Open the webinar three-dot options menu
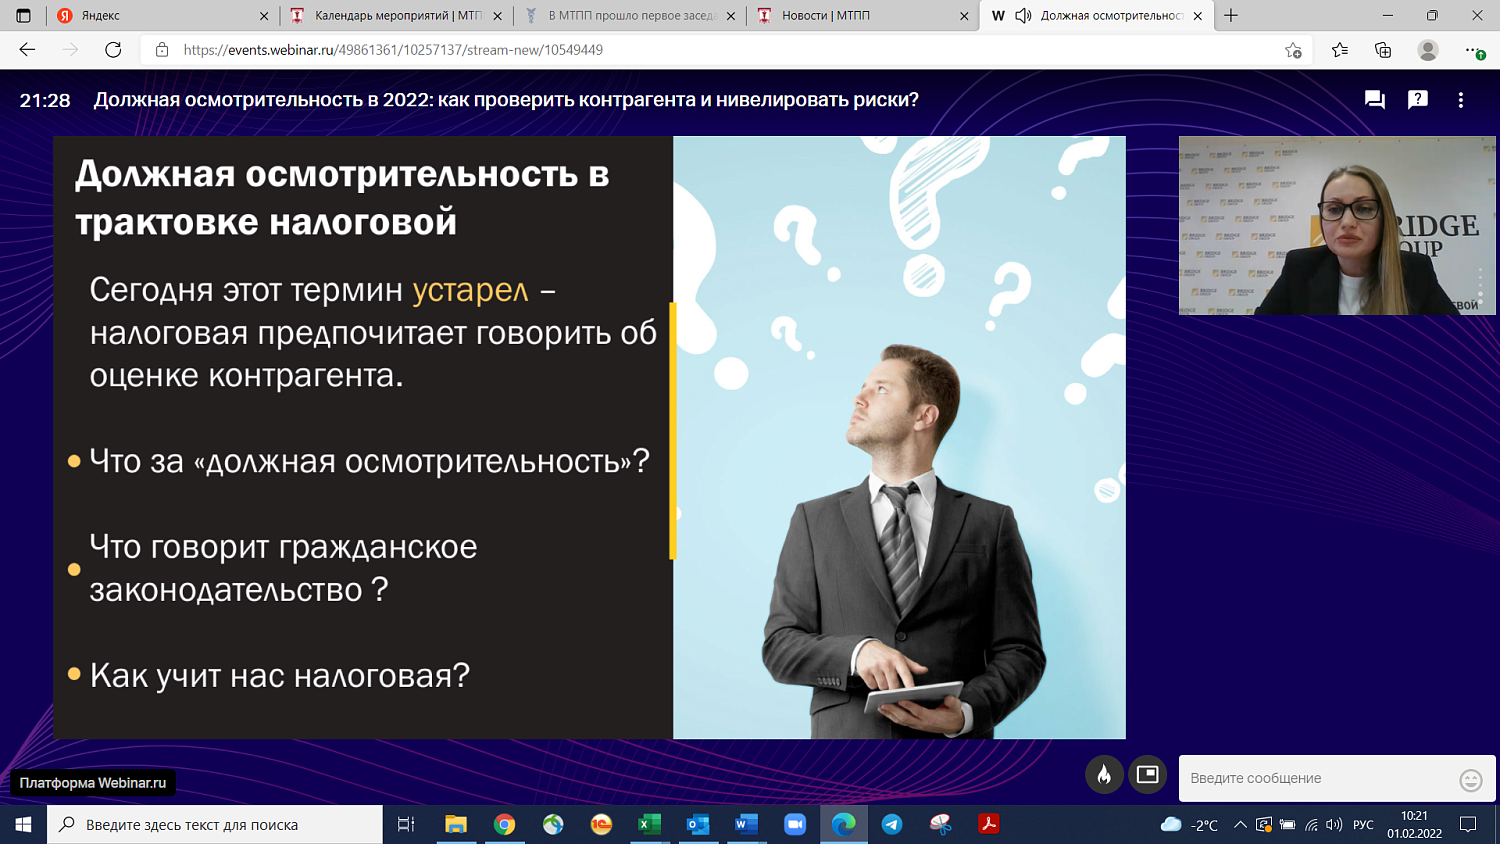 click(x=1461, y=100)
